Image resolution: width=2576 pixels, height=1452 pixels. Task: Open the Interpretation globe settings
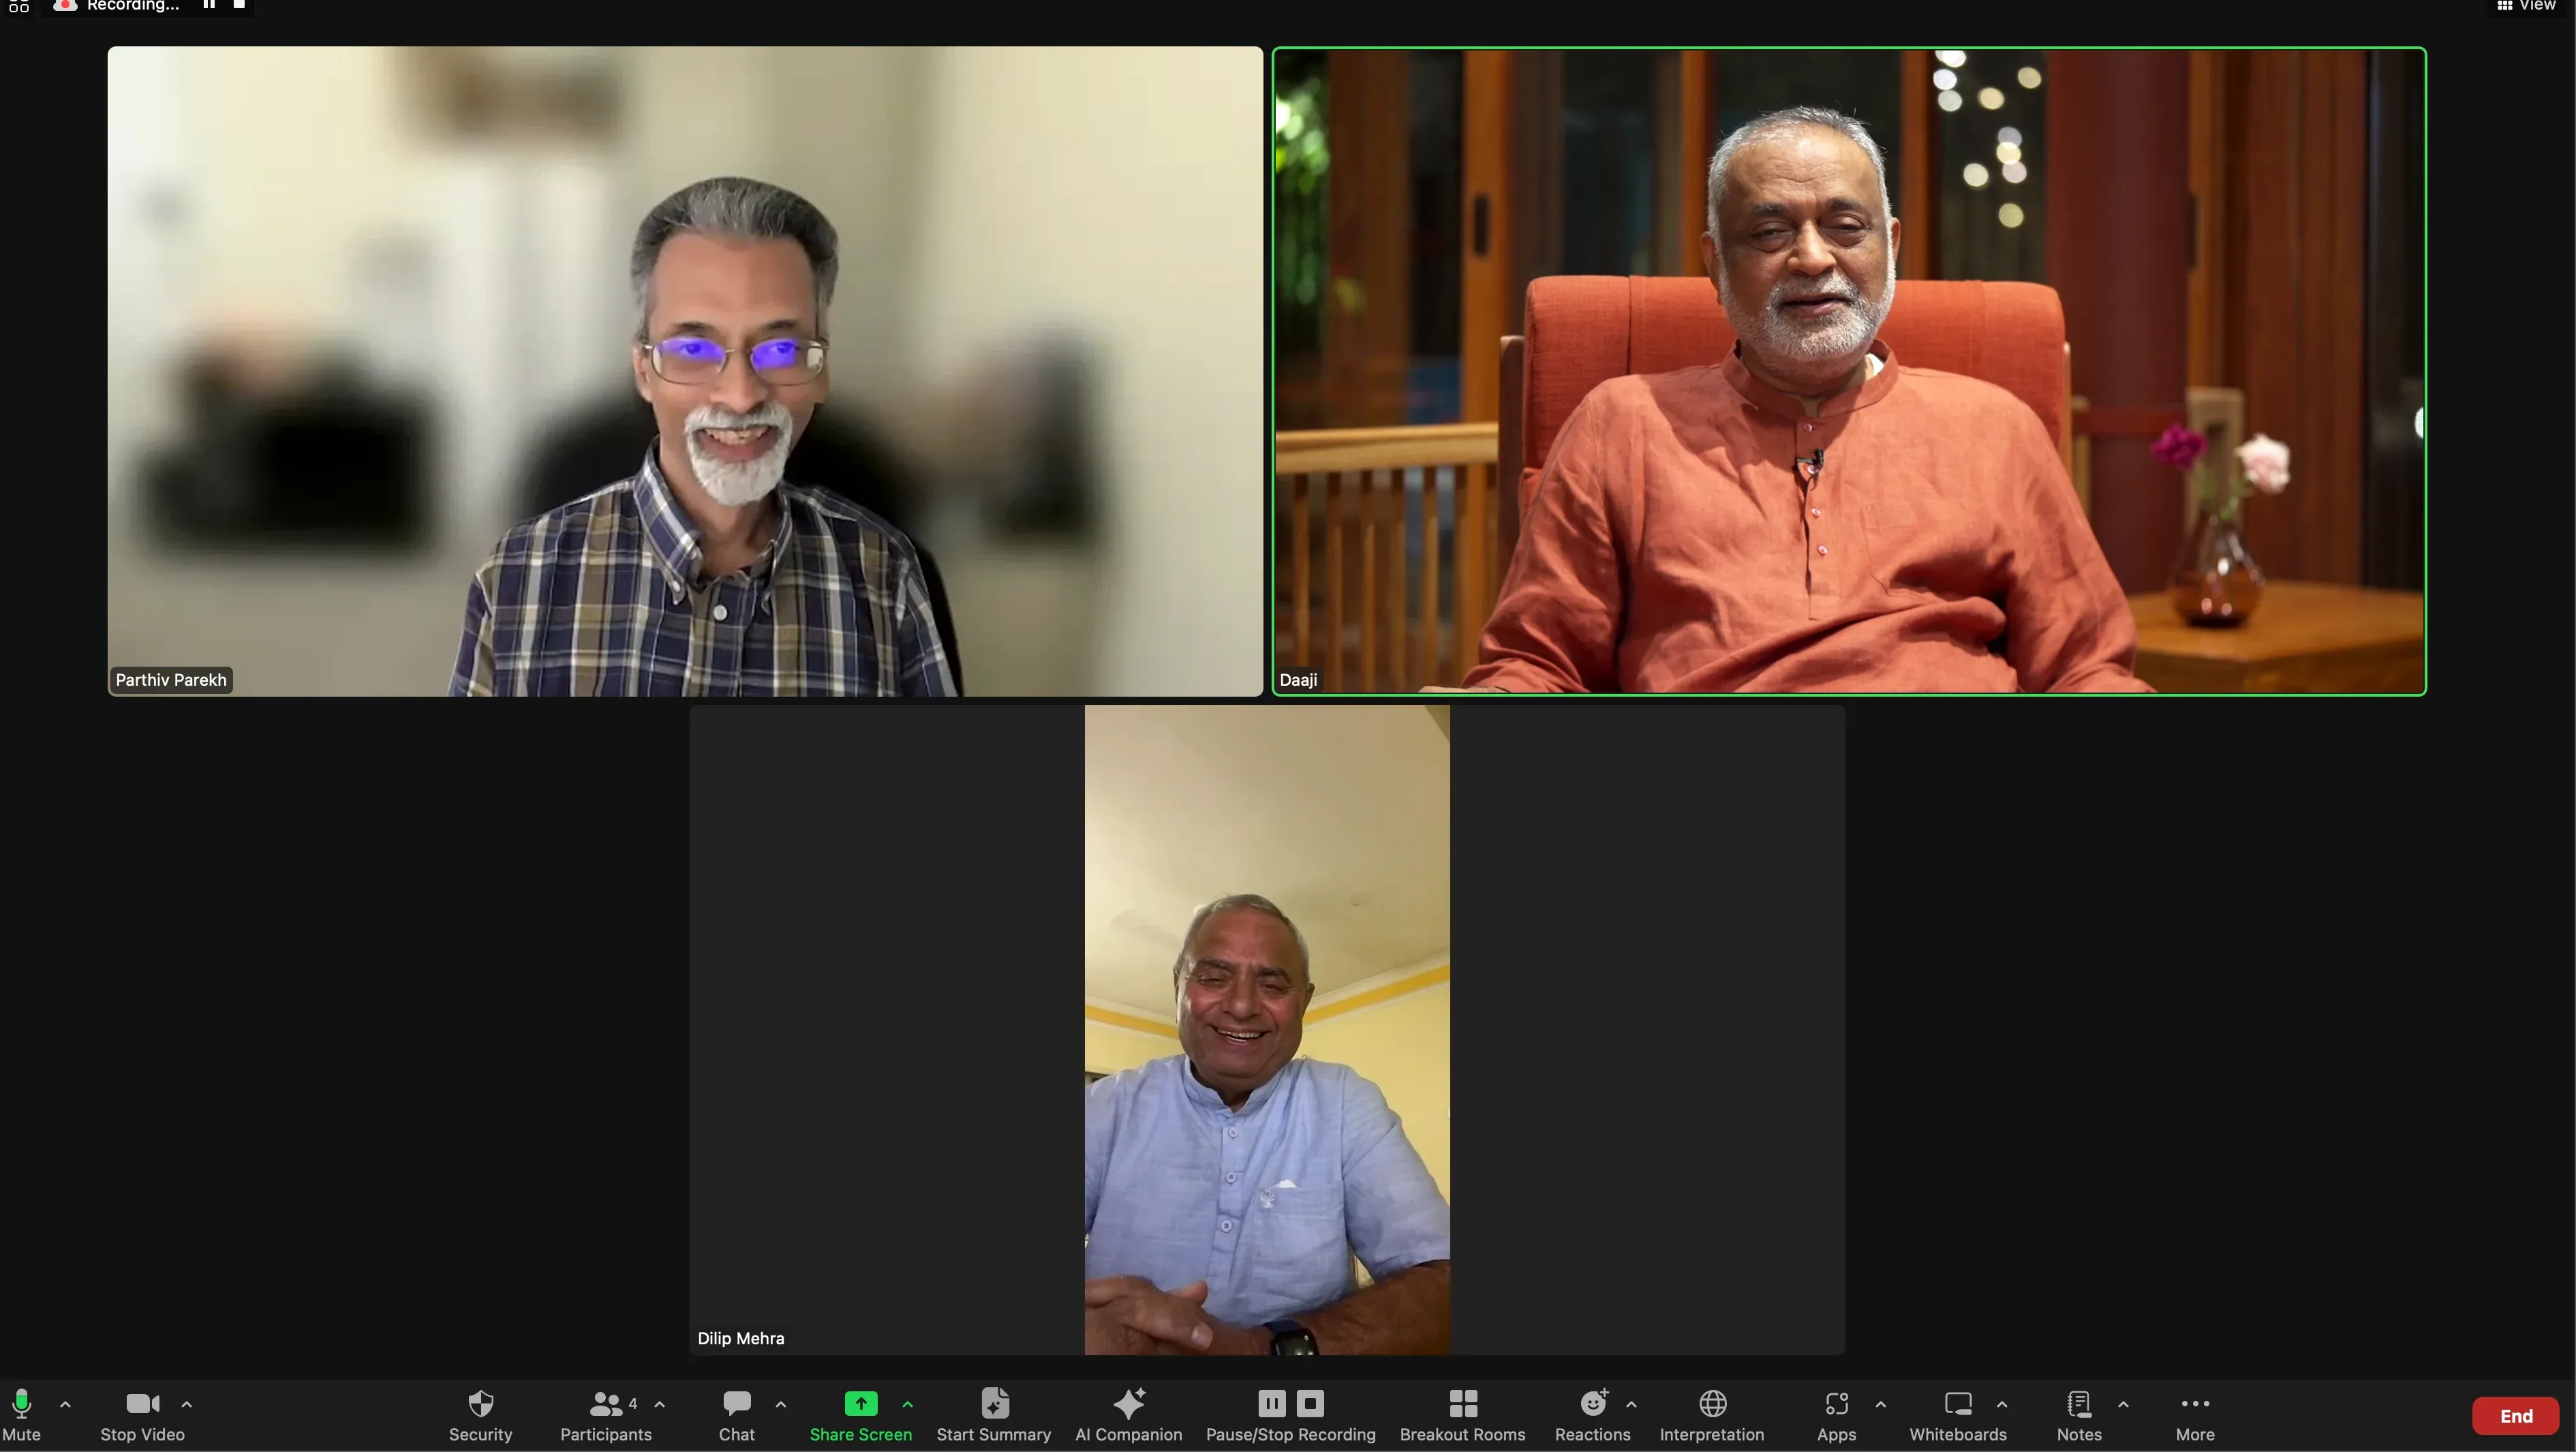[1712, 1414]
